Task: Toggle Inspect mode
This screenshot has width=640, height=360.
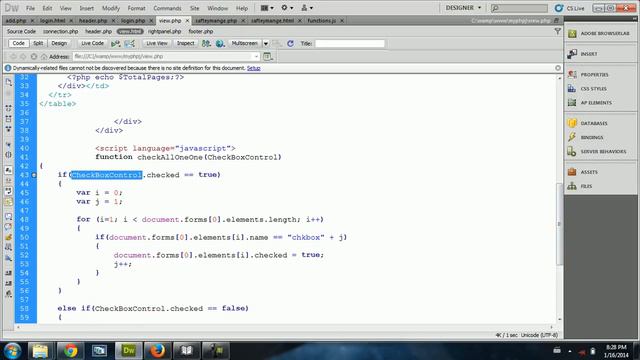Action: point(185,43)
